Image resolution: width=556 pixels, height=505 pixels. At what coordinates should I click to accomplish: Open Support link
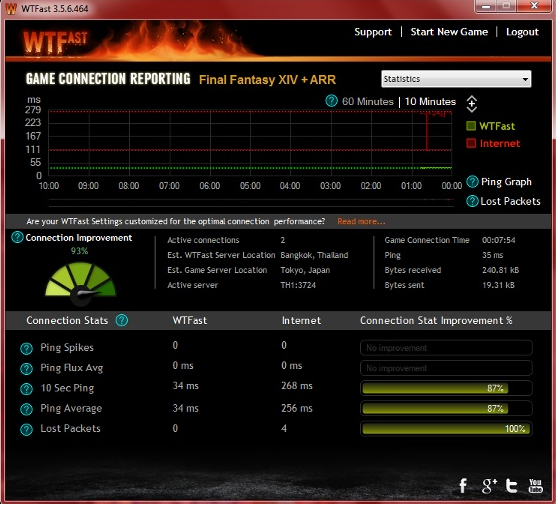point(373,32)
